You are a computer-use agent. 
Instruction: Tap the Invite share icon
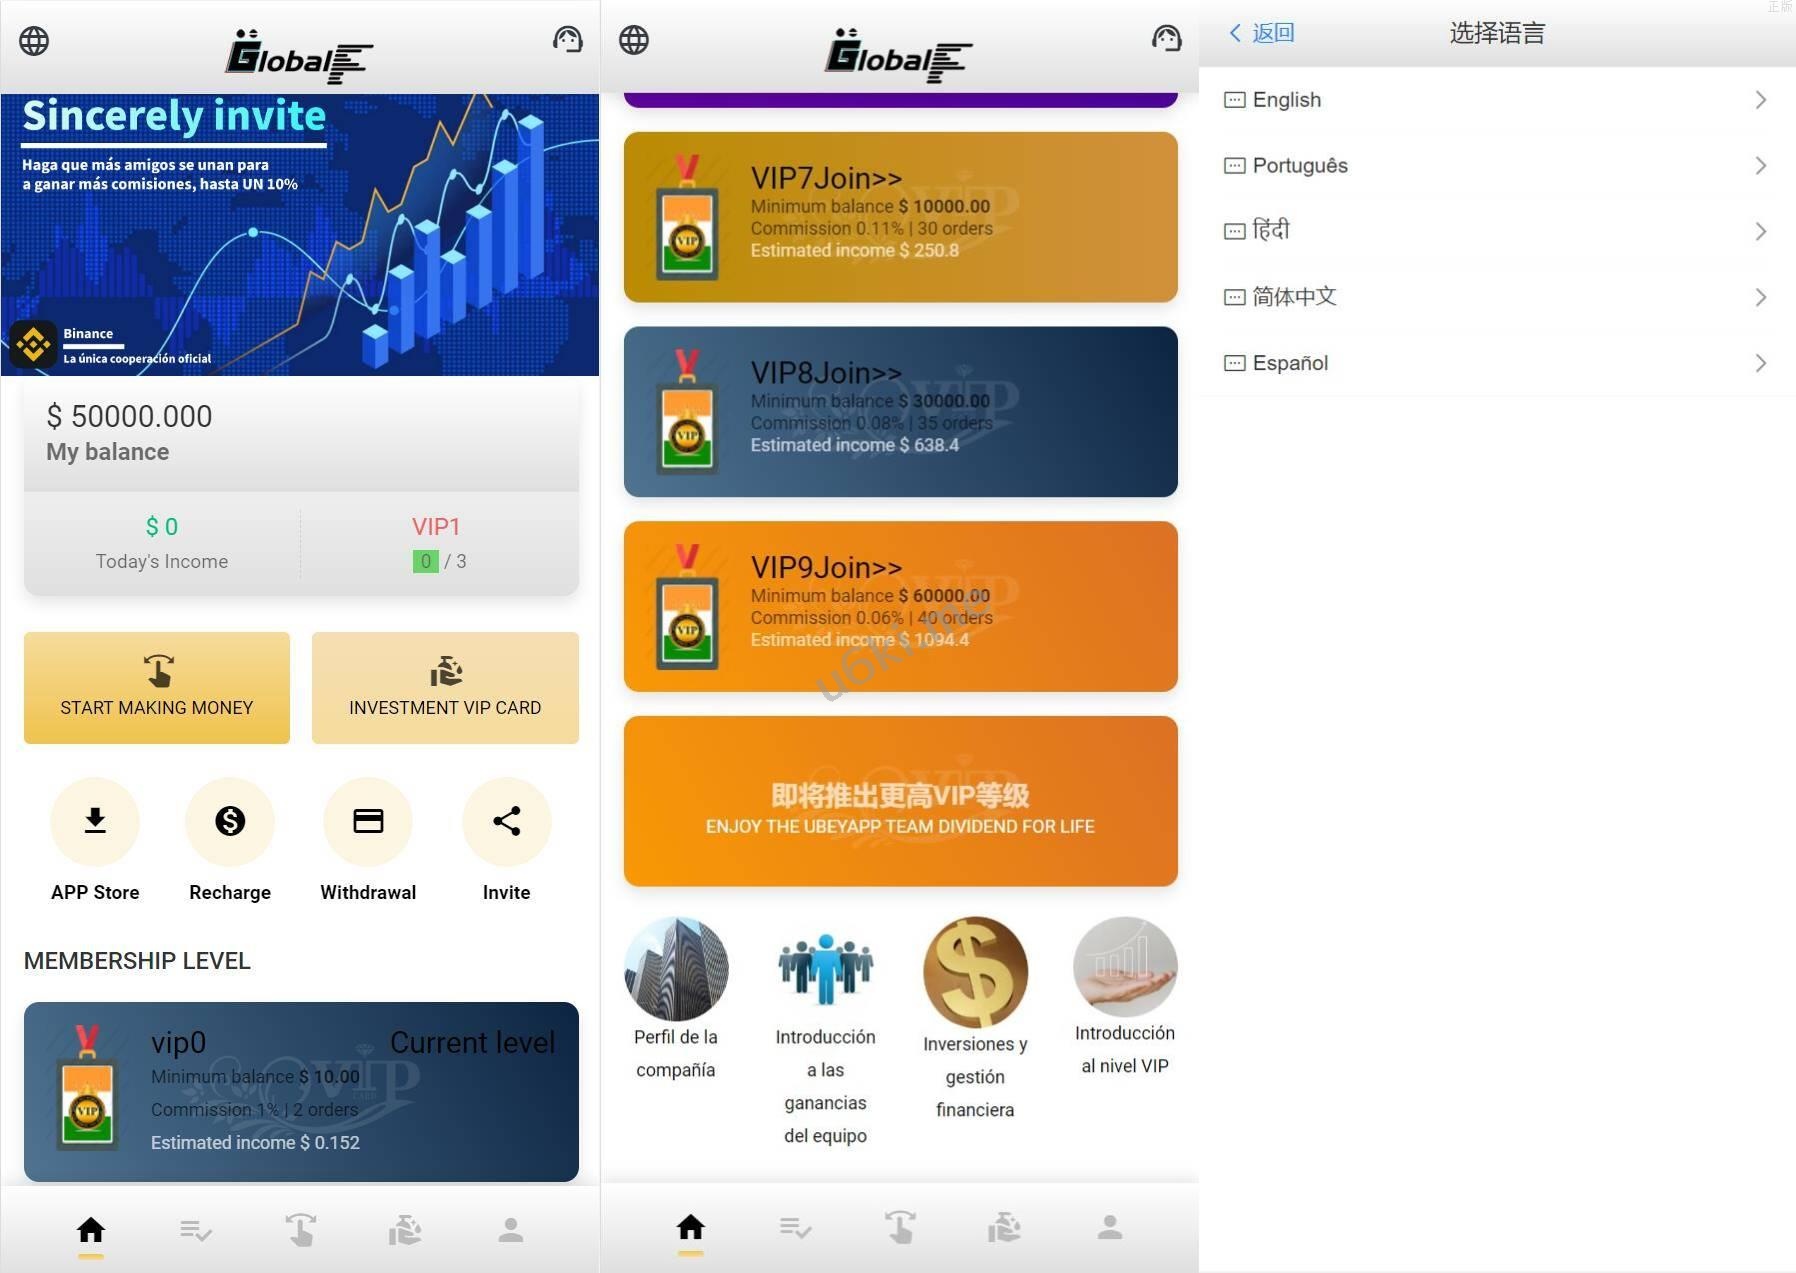(506, 821)
